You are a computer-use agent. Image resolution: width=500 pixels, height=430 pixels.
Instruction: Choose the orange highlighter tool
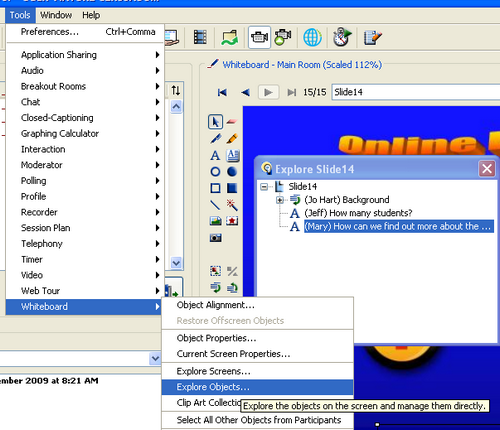pyautogui.click(x=232, y=138)
